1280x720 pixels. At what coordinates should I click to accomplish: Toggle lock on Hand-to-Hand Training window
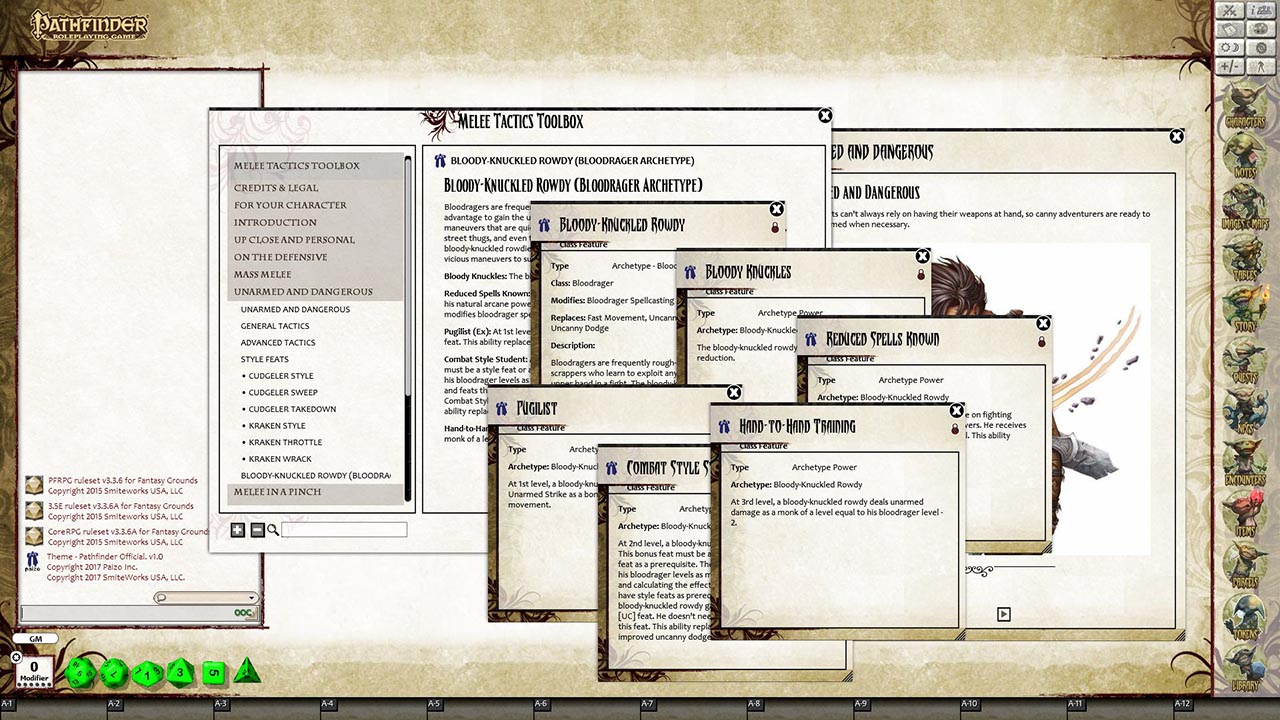(955, 429)
